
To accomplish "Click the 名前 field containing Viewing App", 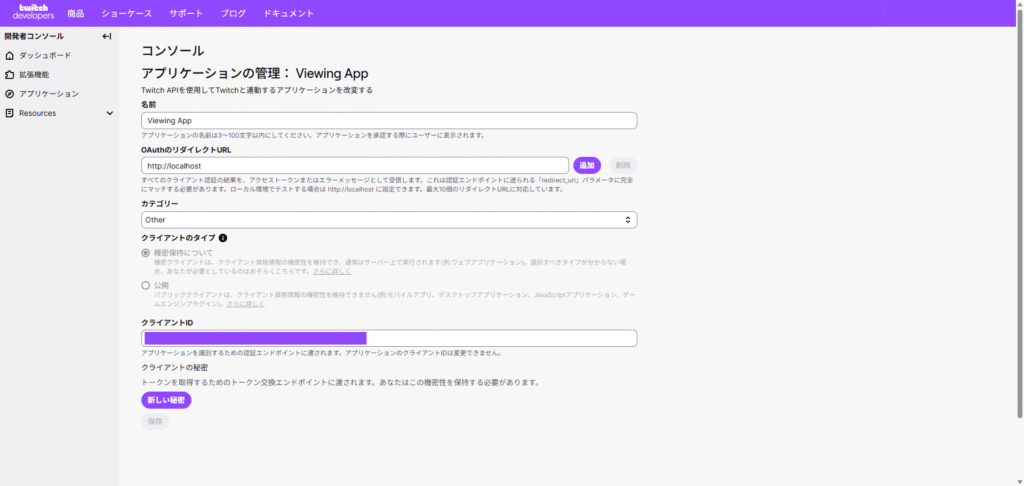I will tap(389, 121).
